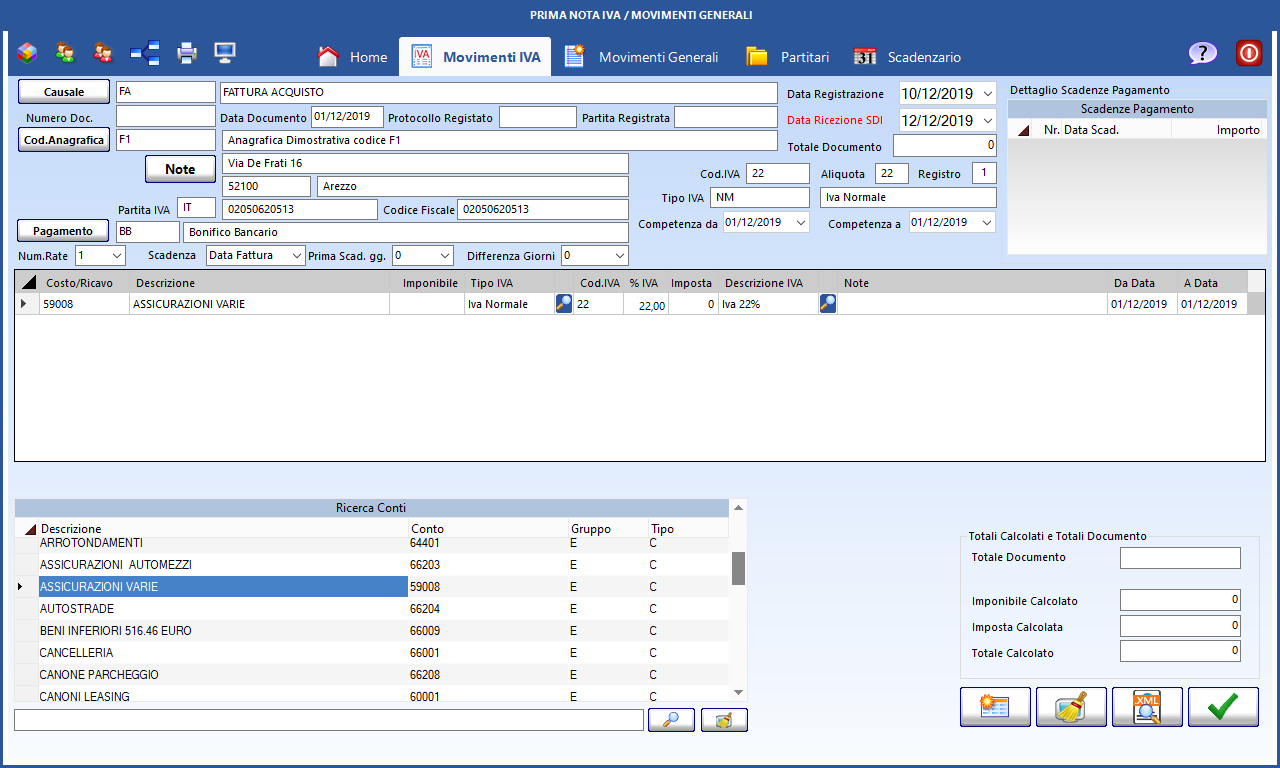Screen dimensions: 1280x768
Task: Click the magnifier search button under Ricerca Conti
Action: 671,720
